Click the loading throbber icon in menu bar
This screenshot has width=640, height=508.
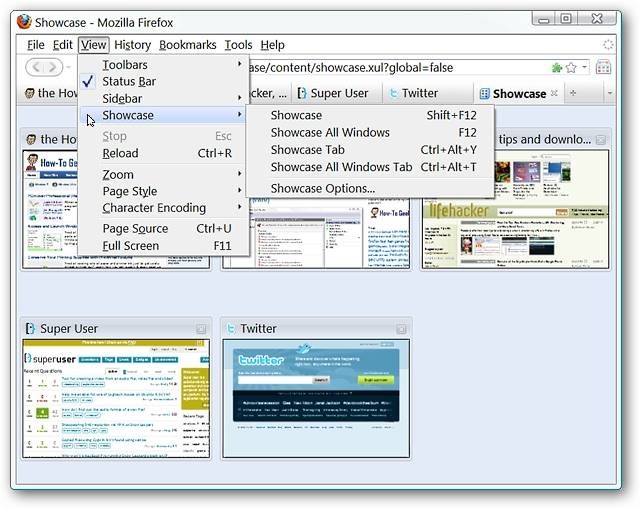click(x=608, y=44)
